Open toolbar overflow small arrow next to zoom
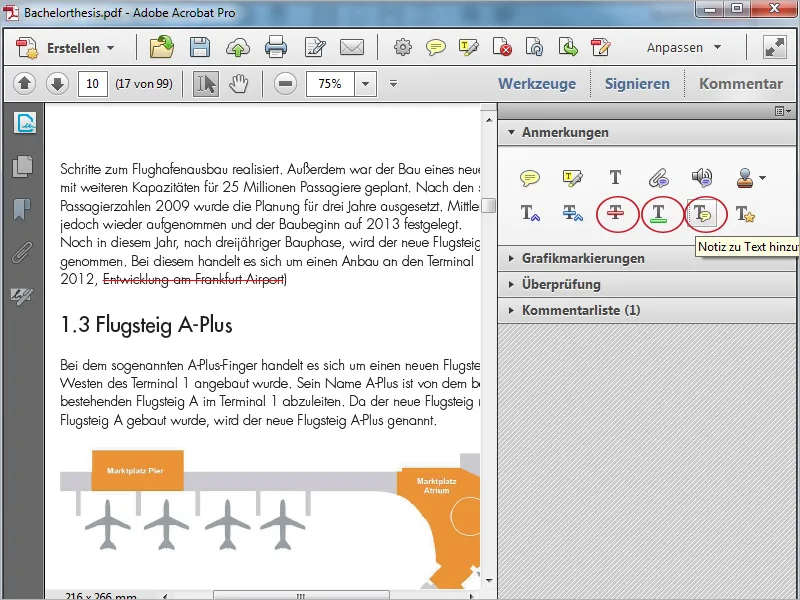The image size is (800, 600). click(393, 84)
